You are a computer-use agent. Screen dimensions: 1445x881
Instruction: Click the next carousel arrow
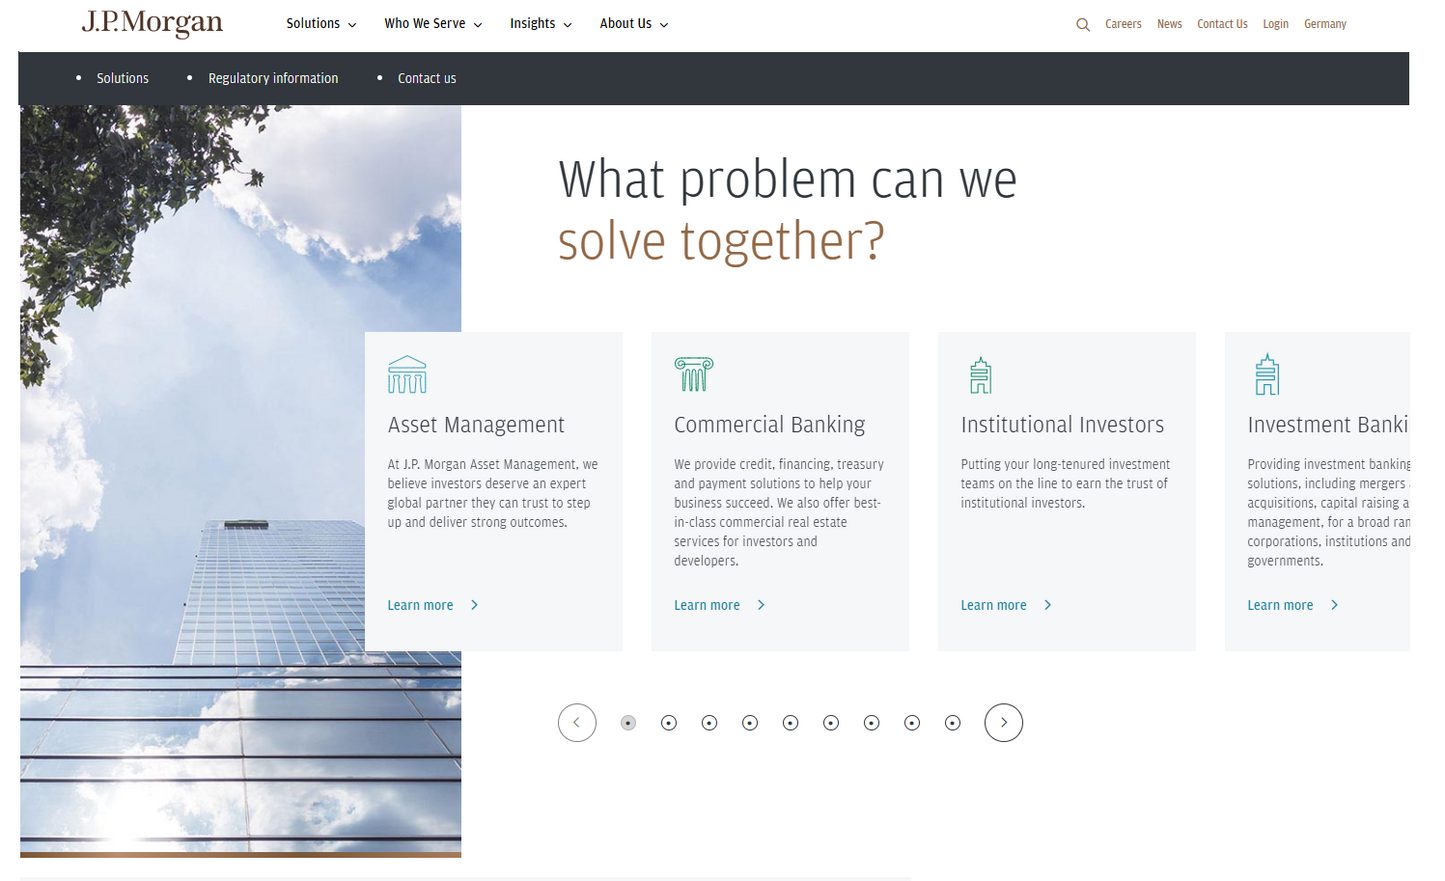1004,722
